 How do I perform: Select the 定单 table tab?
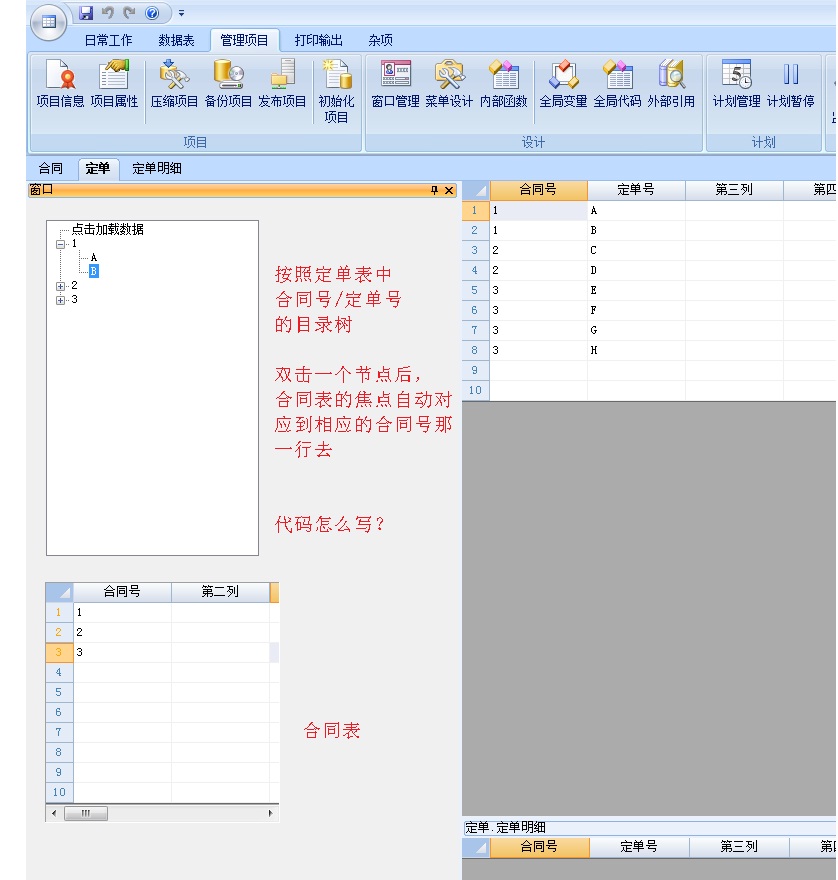(98, 168)
